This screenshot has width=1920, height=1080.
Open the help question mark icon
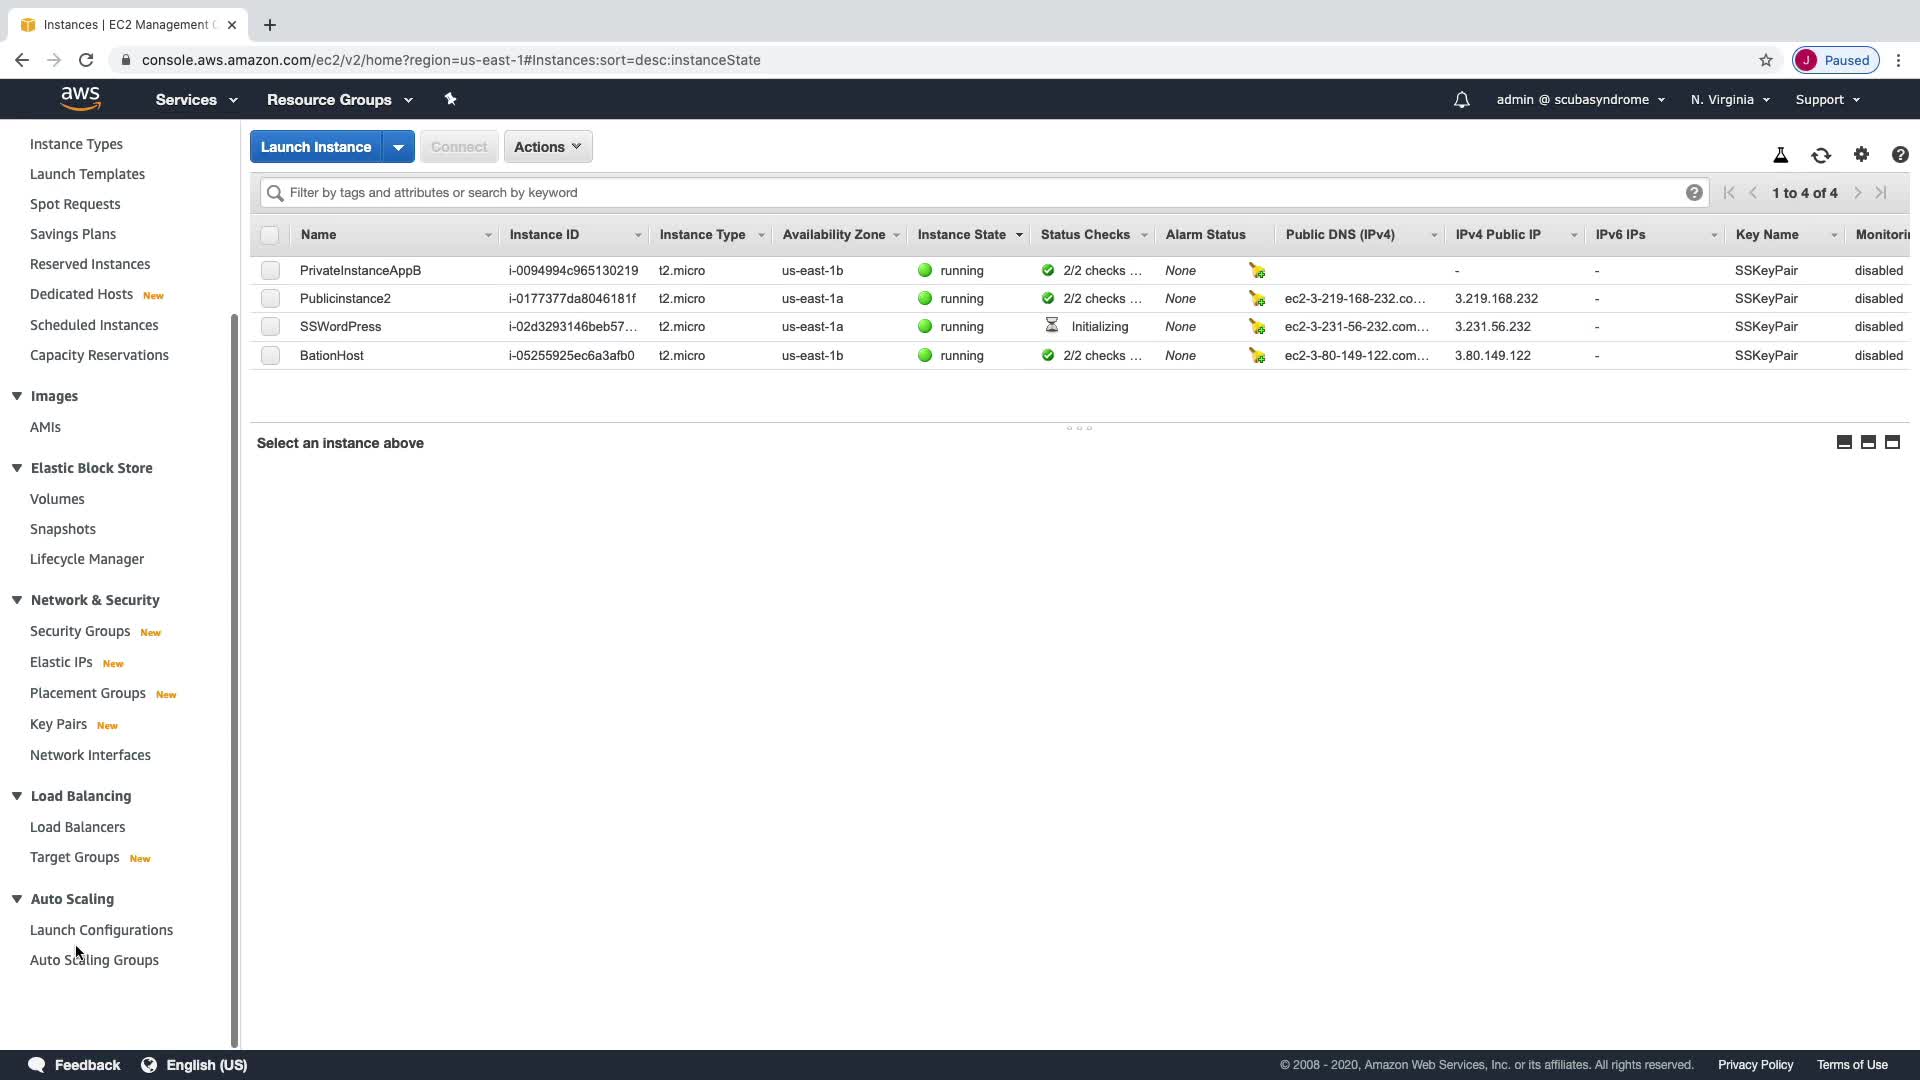point(1899,154)
